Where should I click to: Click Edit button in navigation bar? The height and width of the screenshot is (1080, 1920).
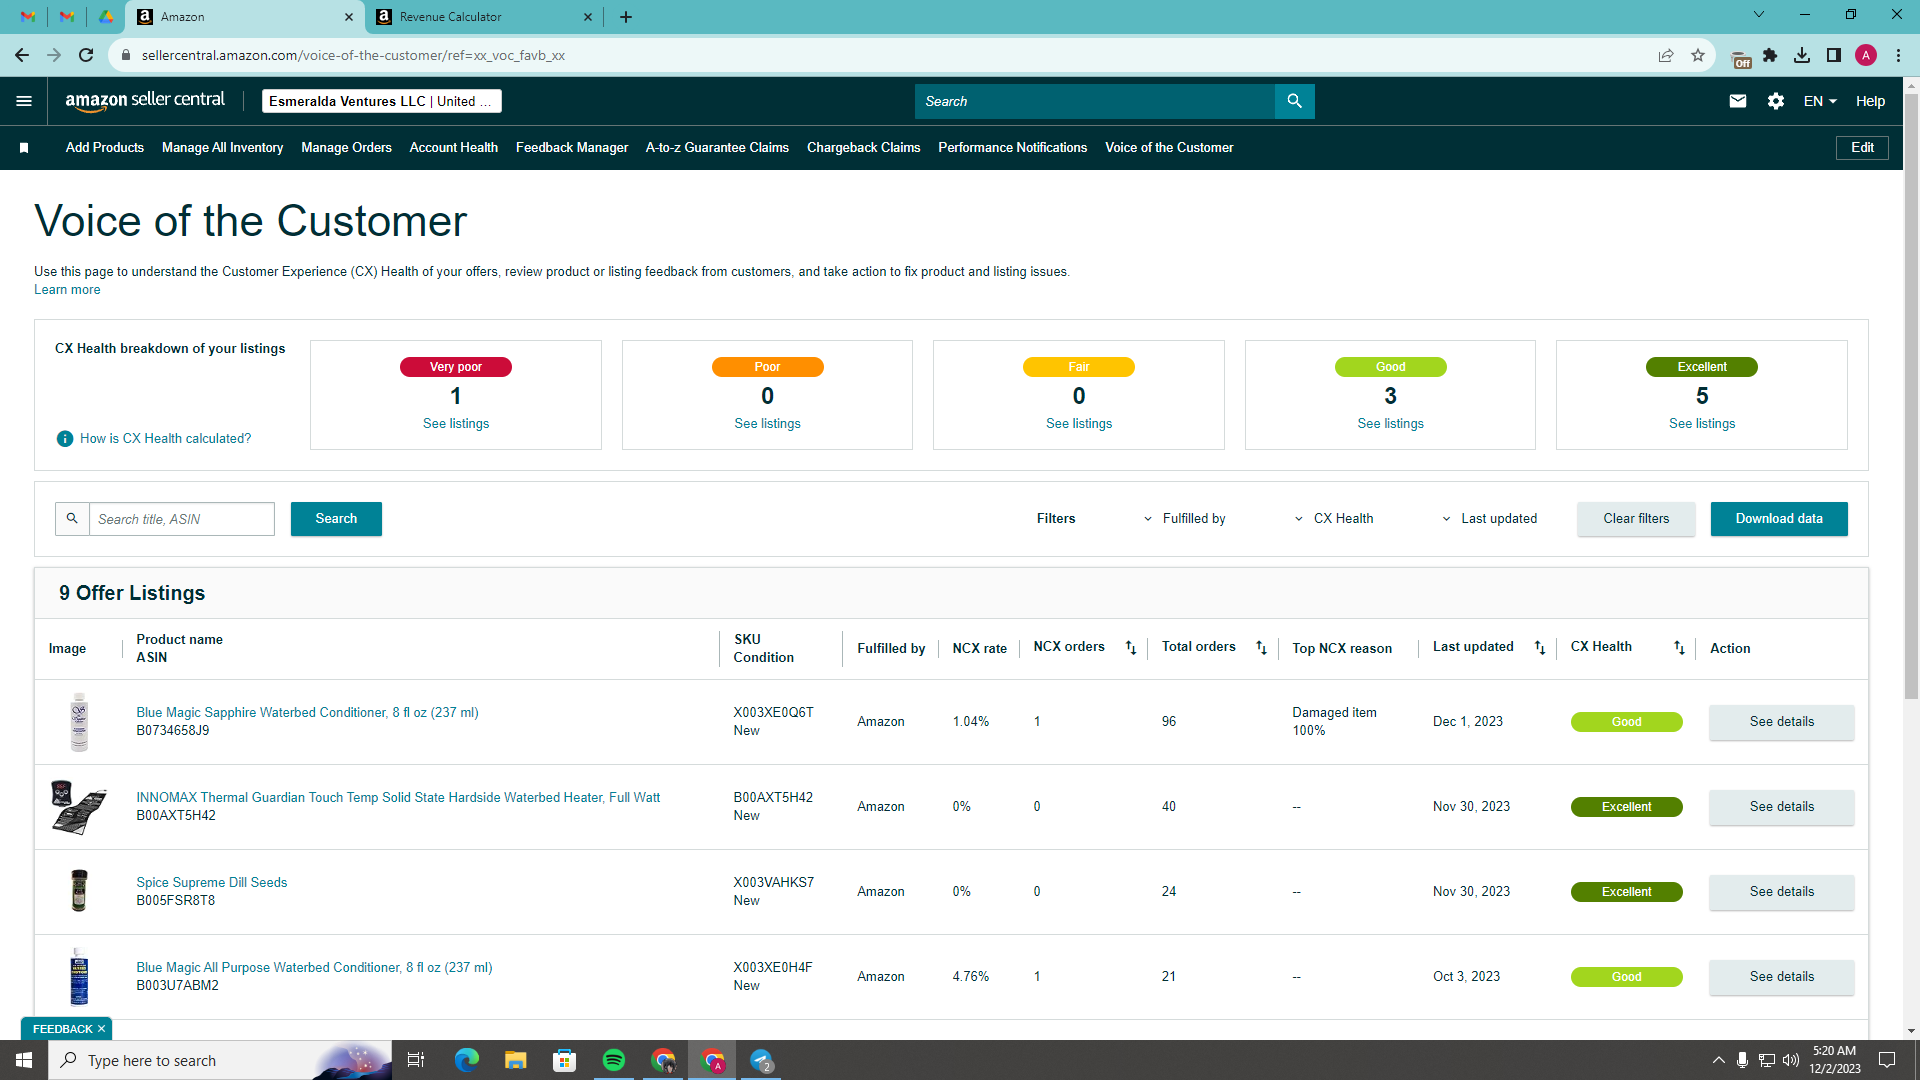1862,148
